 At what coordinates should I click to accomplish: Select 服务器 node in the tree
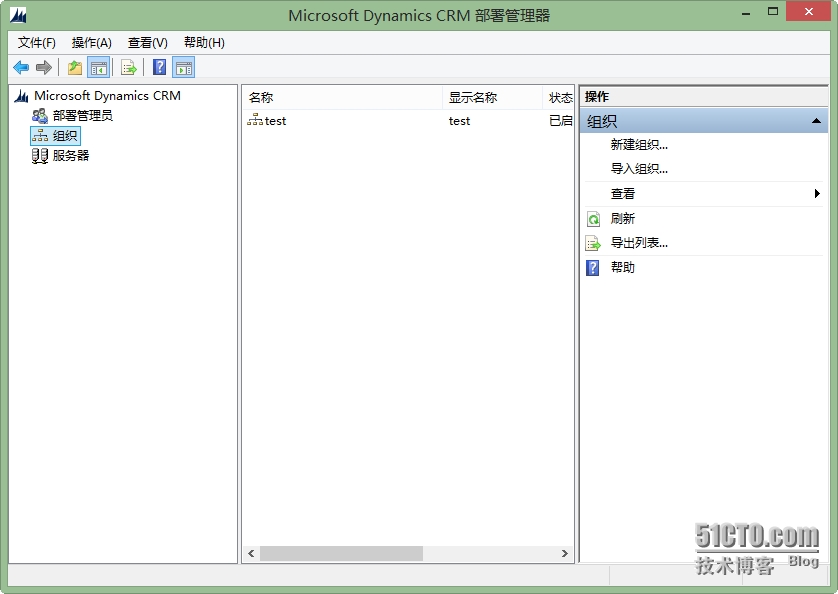click(71, 156)
